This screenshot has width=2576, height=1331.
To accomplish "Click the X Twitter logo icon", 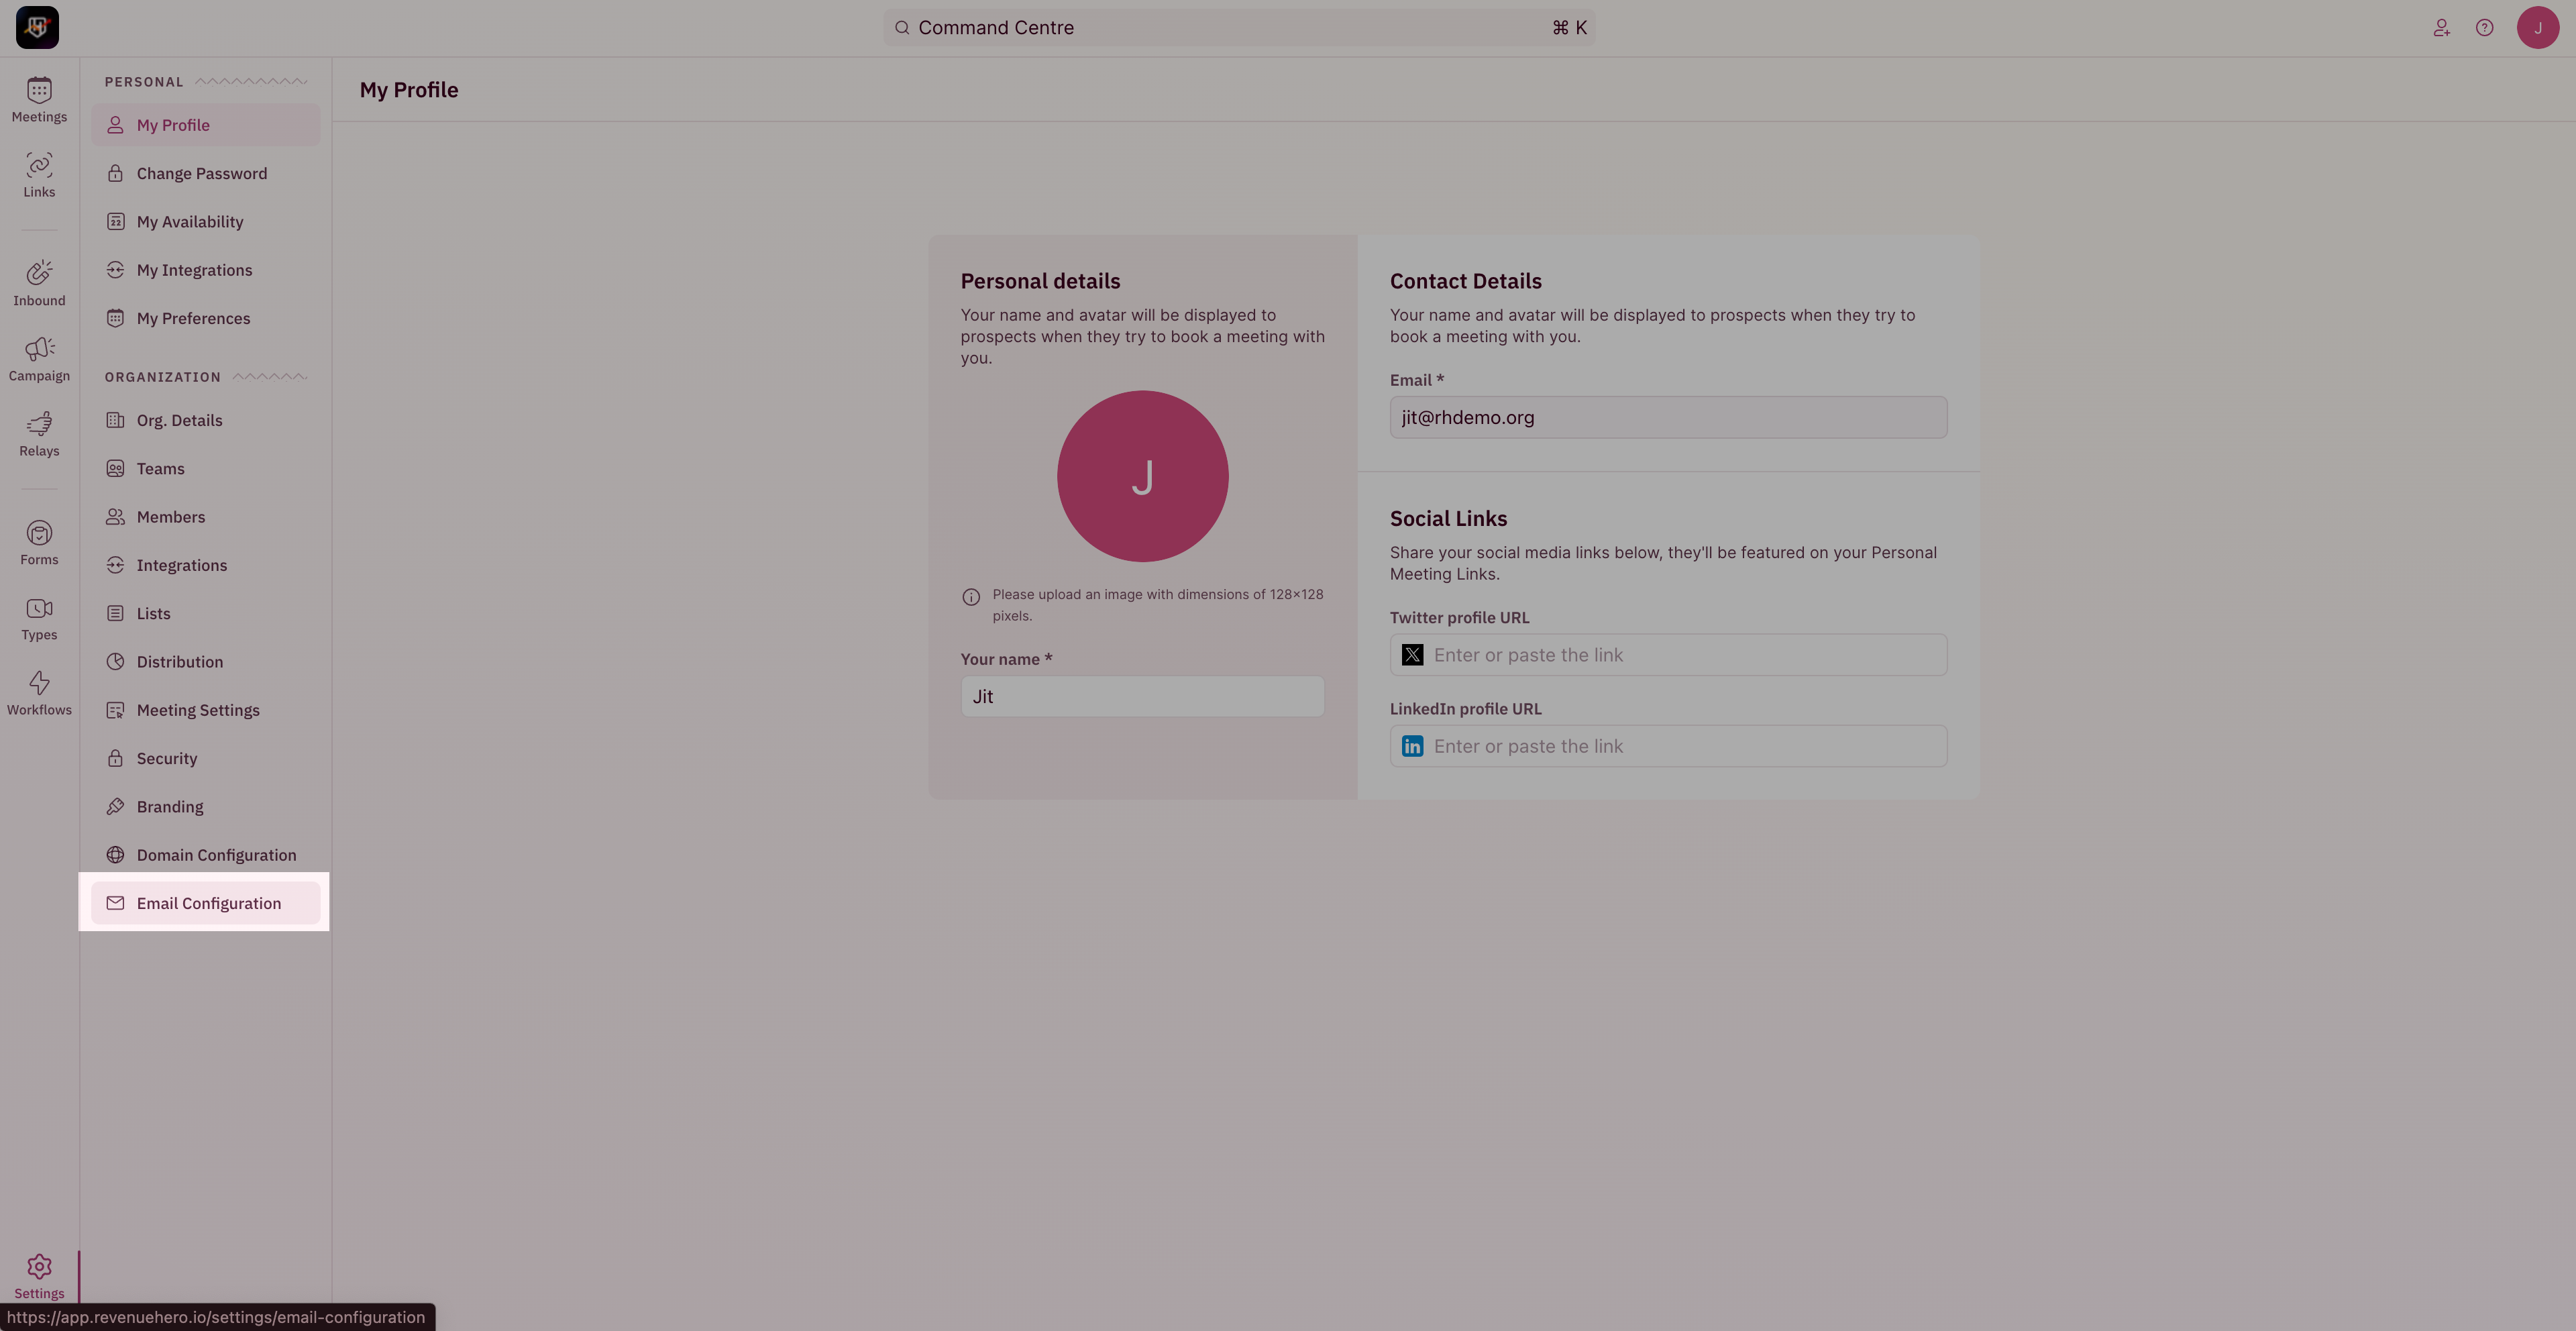I will 1412,655.
